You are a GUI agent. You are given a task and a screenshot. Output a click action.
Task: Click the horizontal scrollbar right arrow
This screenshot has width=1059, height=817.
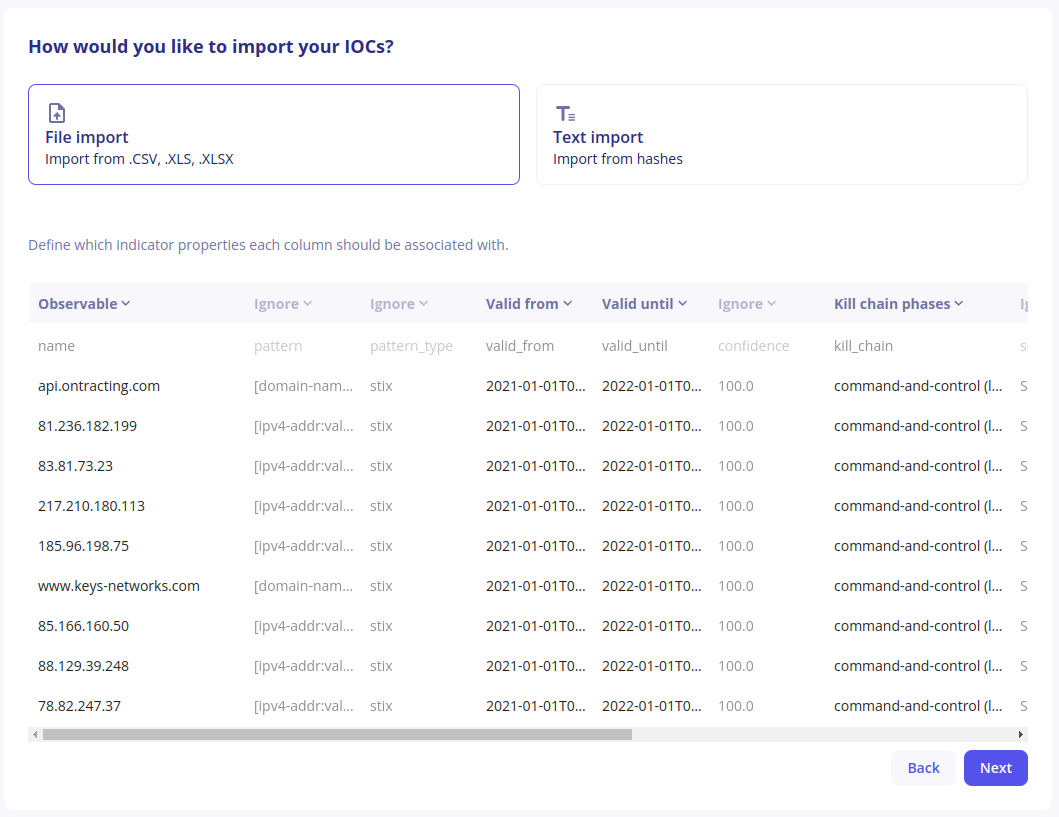[1021, 734]
